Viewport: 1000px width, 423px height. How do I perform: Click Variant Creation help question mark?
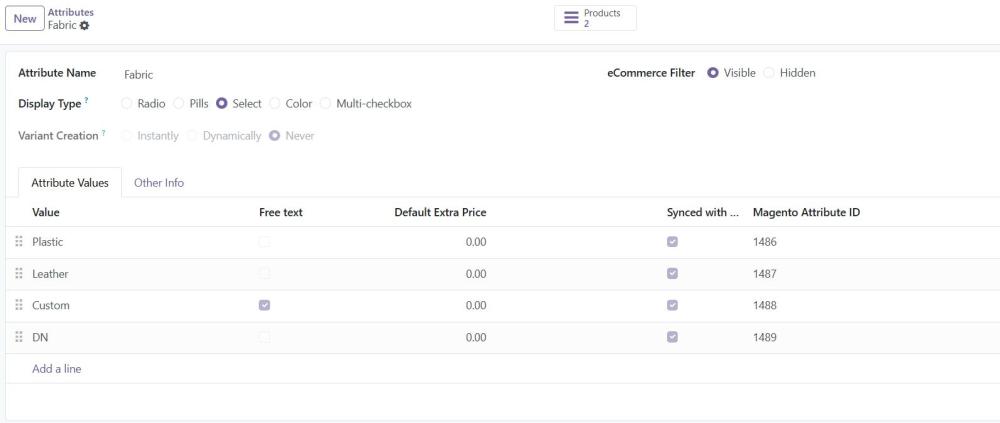pyautogui.click(x=103, y=133)
